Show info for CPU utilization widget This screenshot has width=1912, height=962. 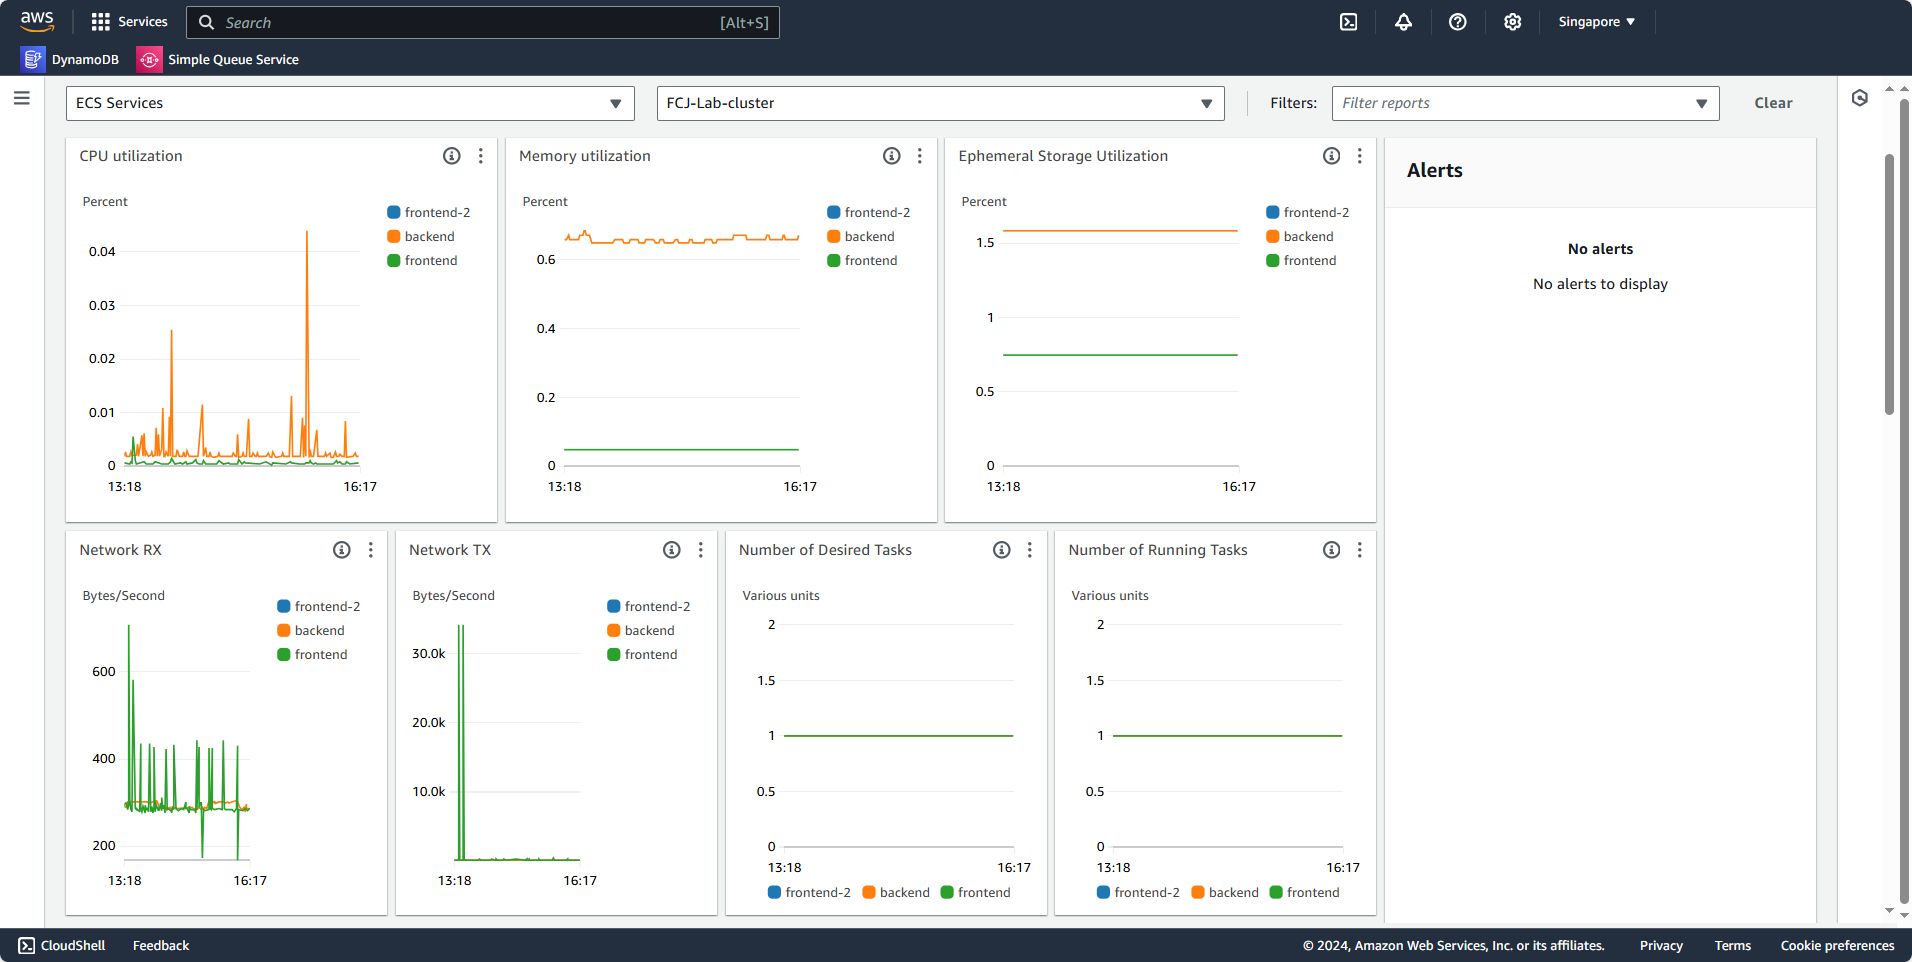point(452,156)
